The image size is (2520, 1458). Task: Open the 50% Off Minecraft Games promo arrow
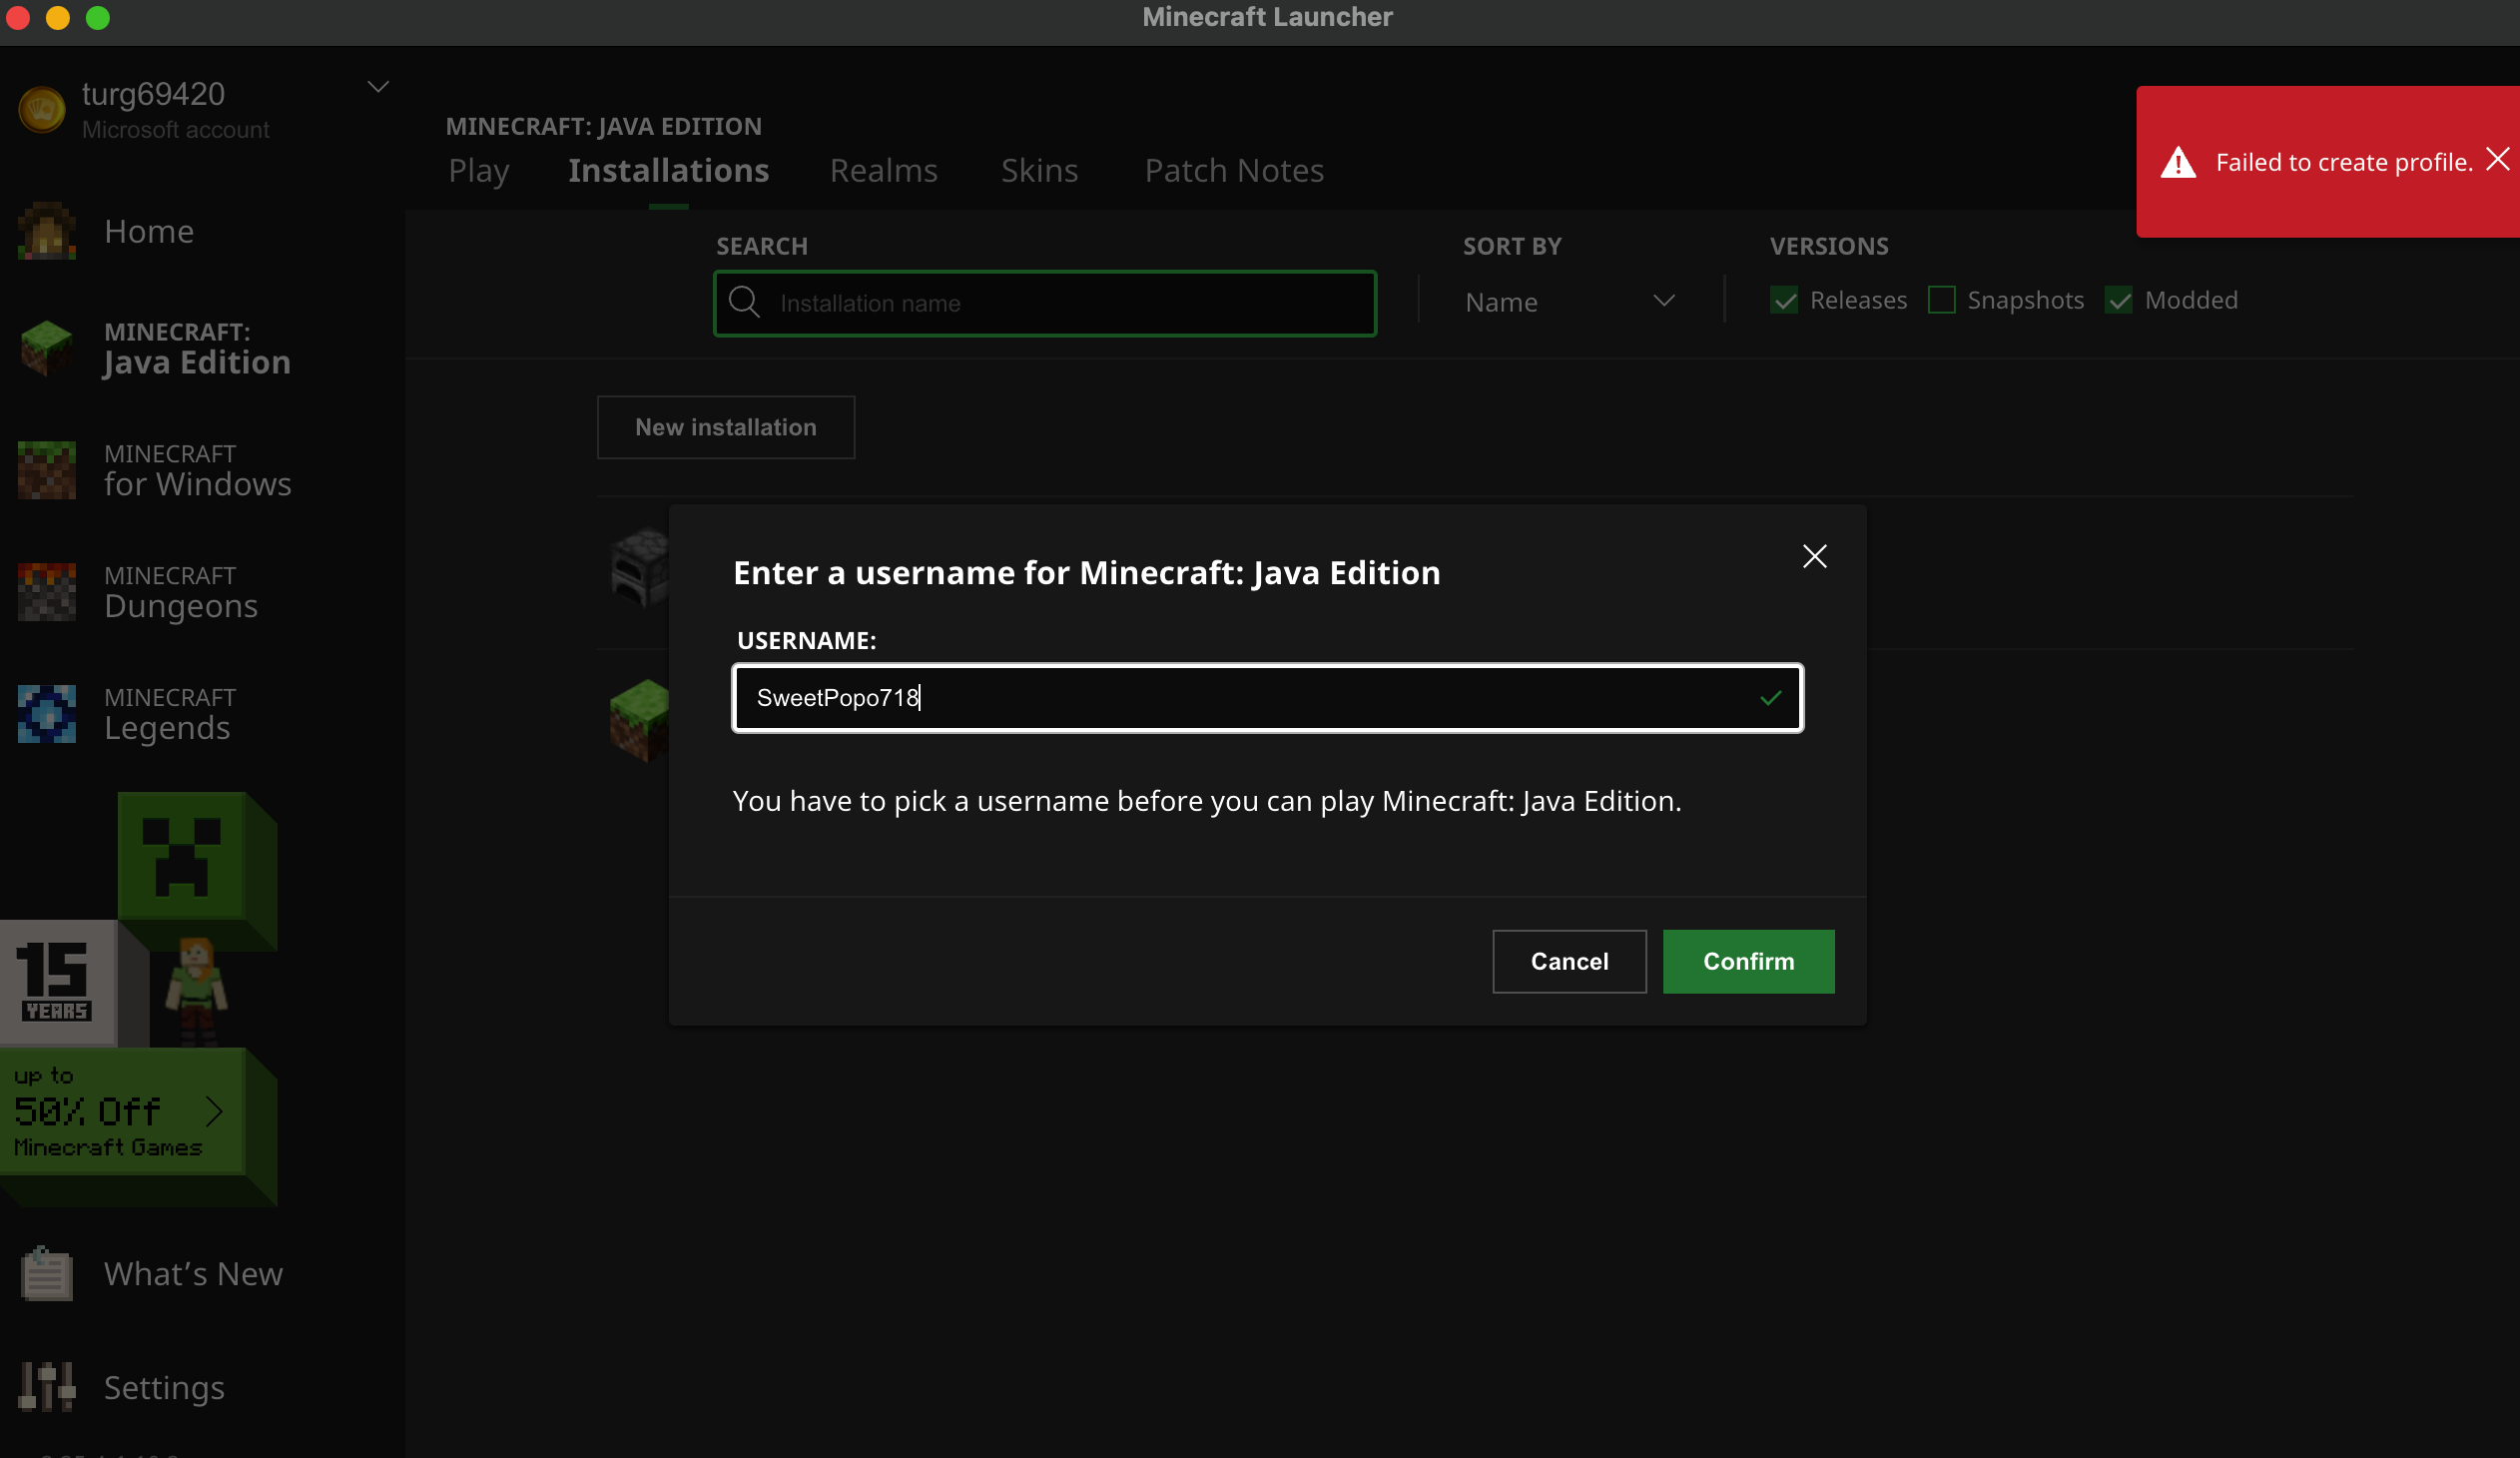click(x=213, y=1111)
